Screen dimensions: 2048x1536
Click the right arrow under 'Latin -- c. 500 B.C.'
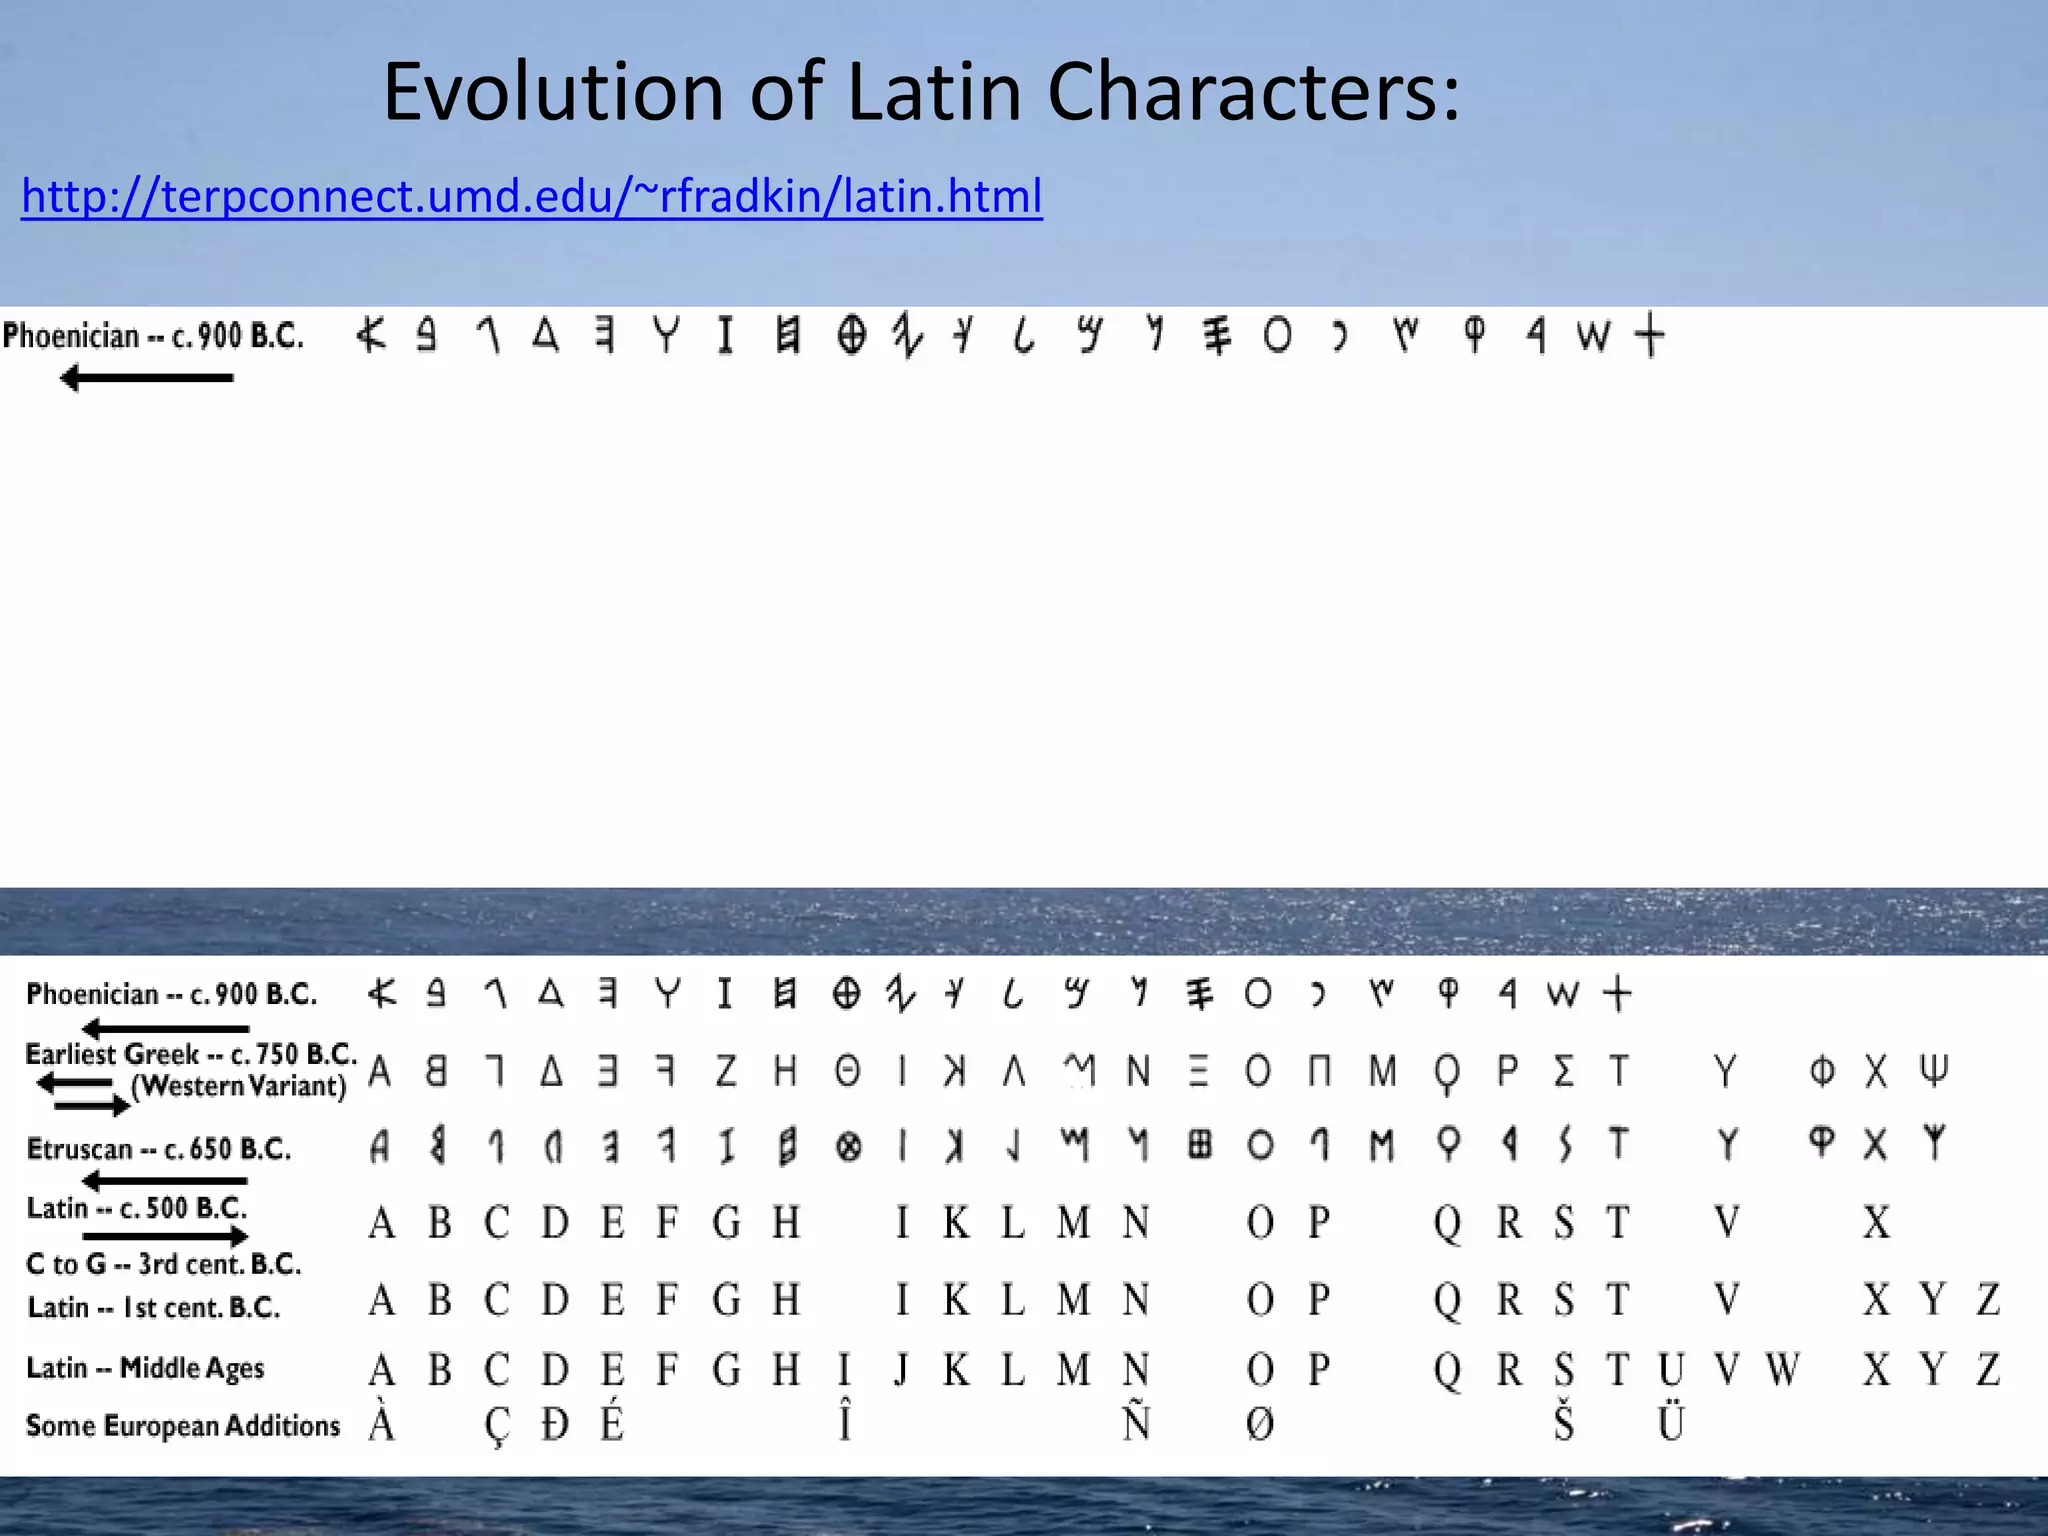pos(165,1236)
